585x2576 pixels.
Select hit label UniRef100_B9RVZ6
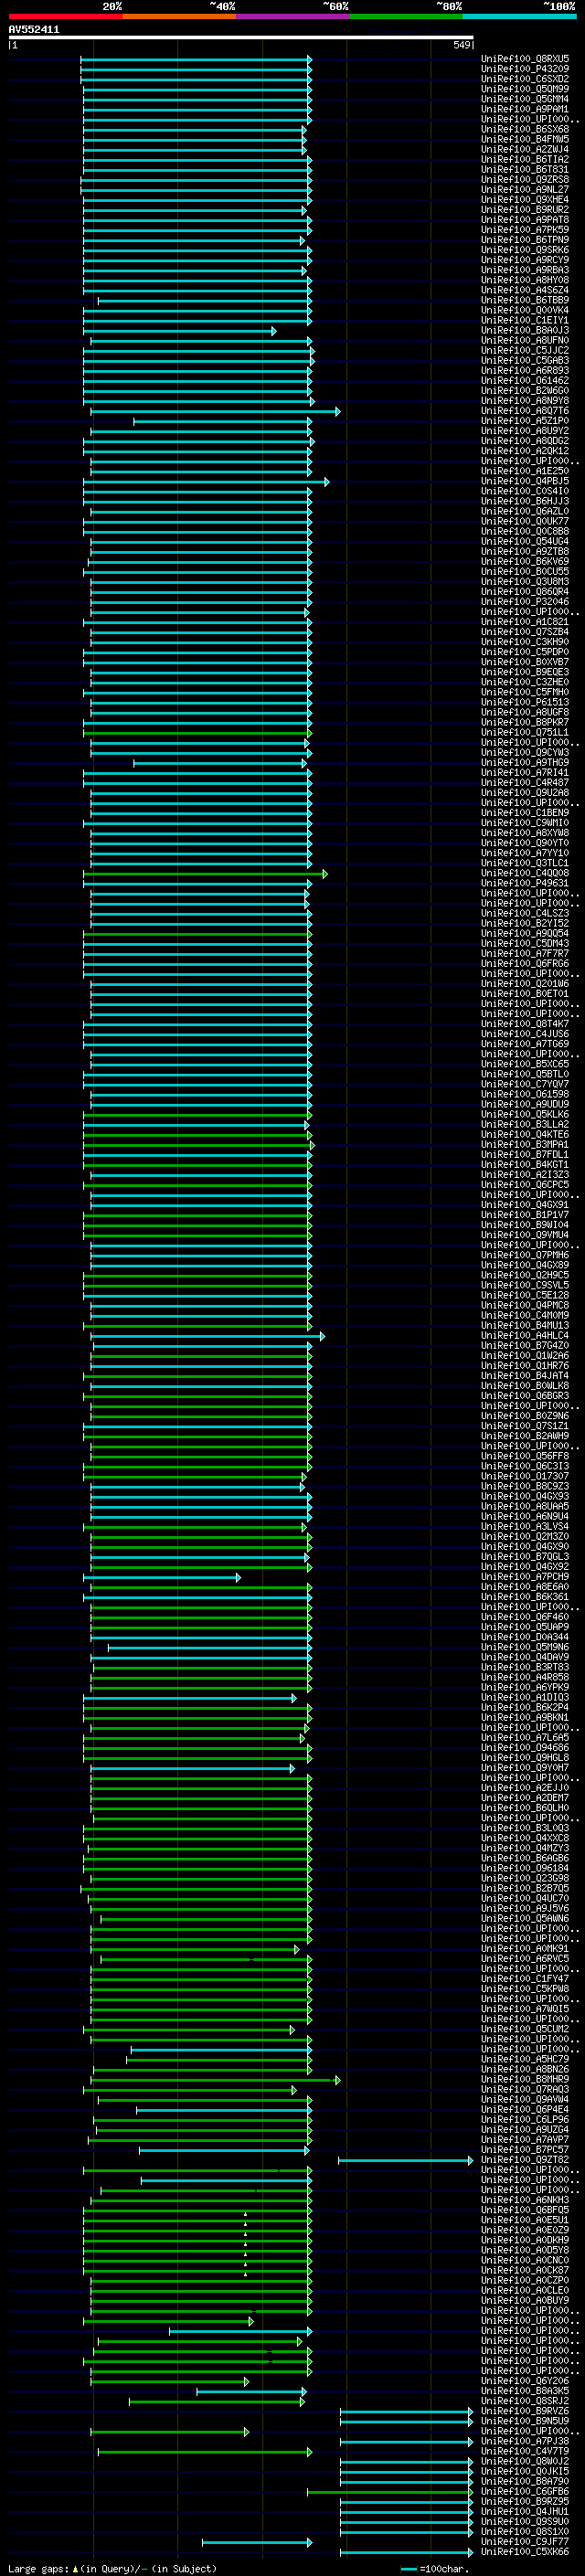tap(525, 2411)
